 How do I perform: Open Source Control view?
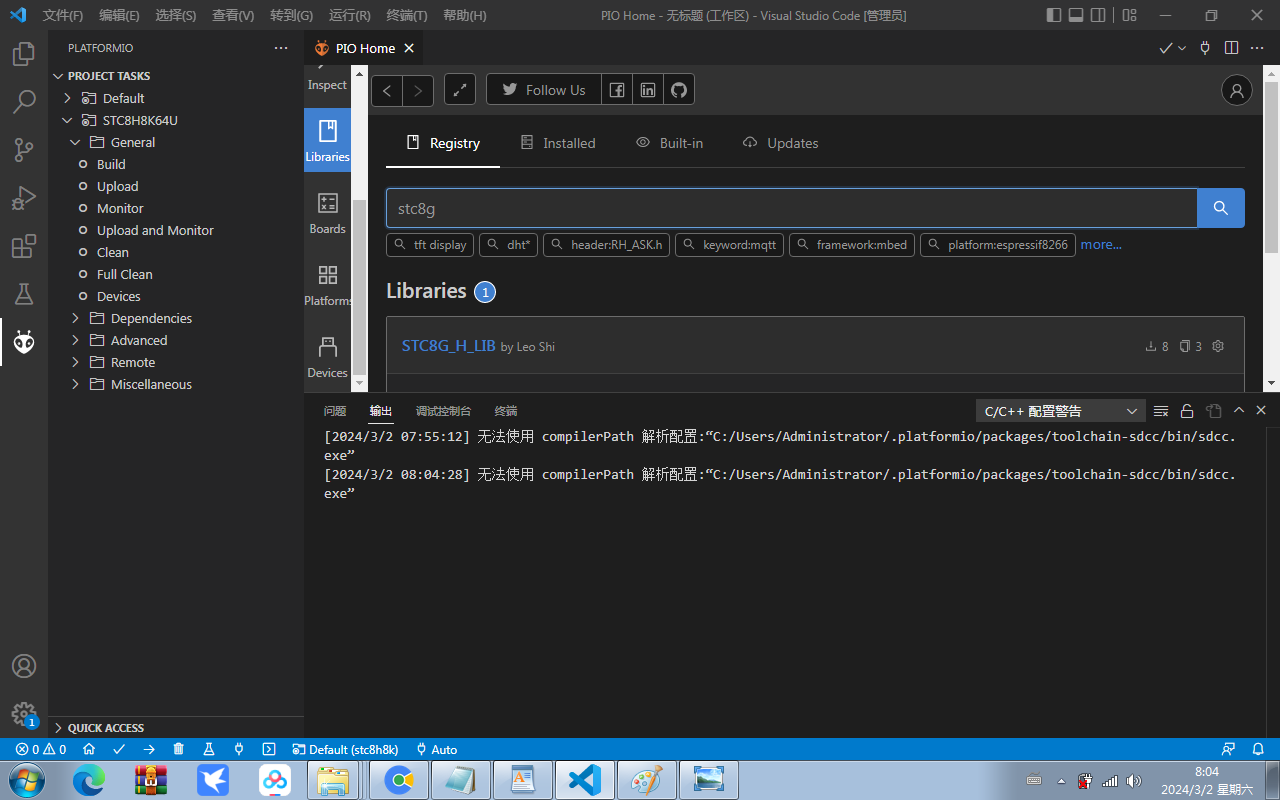click(24, 150)
